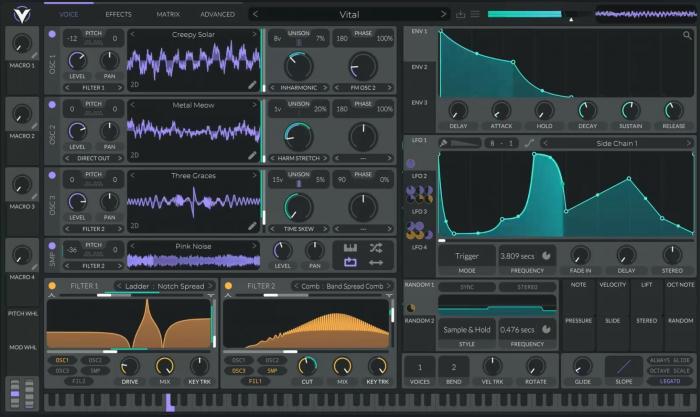Image resolution: width=700 pixels, height=417 pixels.
Task: Click the LFO frequency tempo mode icon
Action: pos(546,256)
